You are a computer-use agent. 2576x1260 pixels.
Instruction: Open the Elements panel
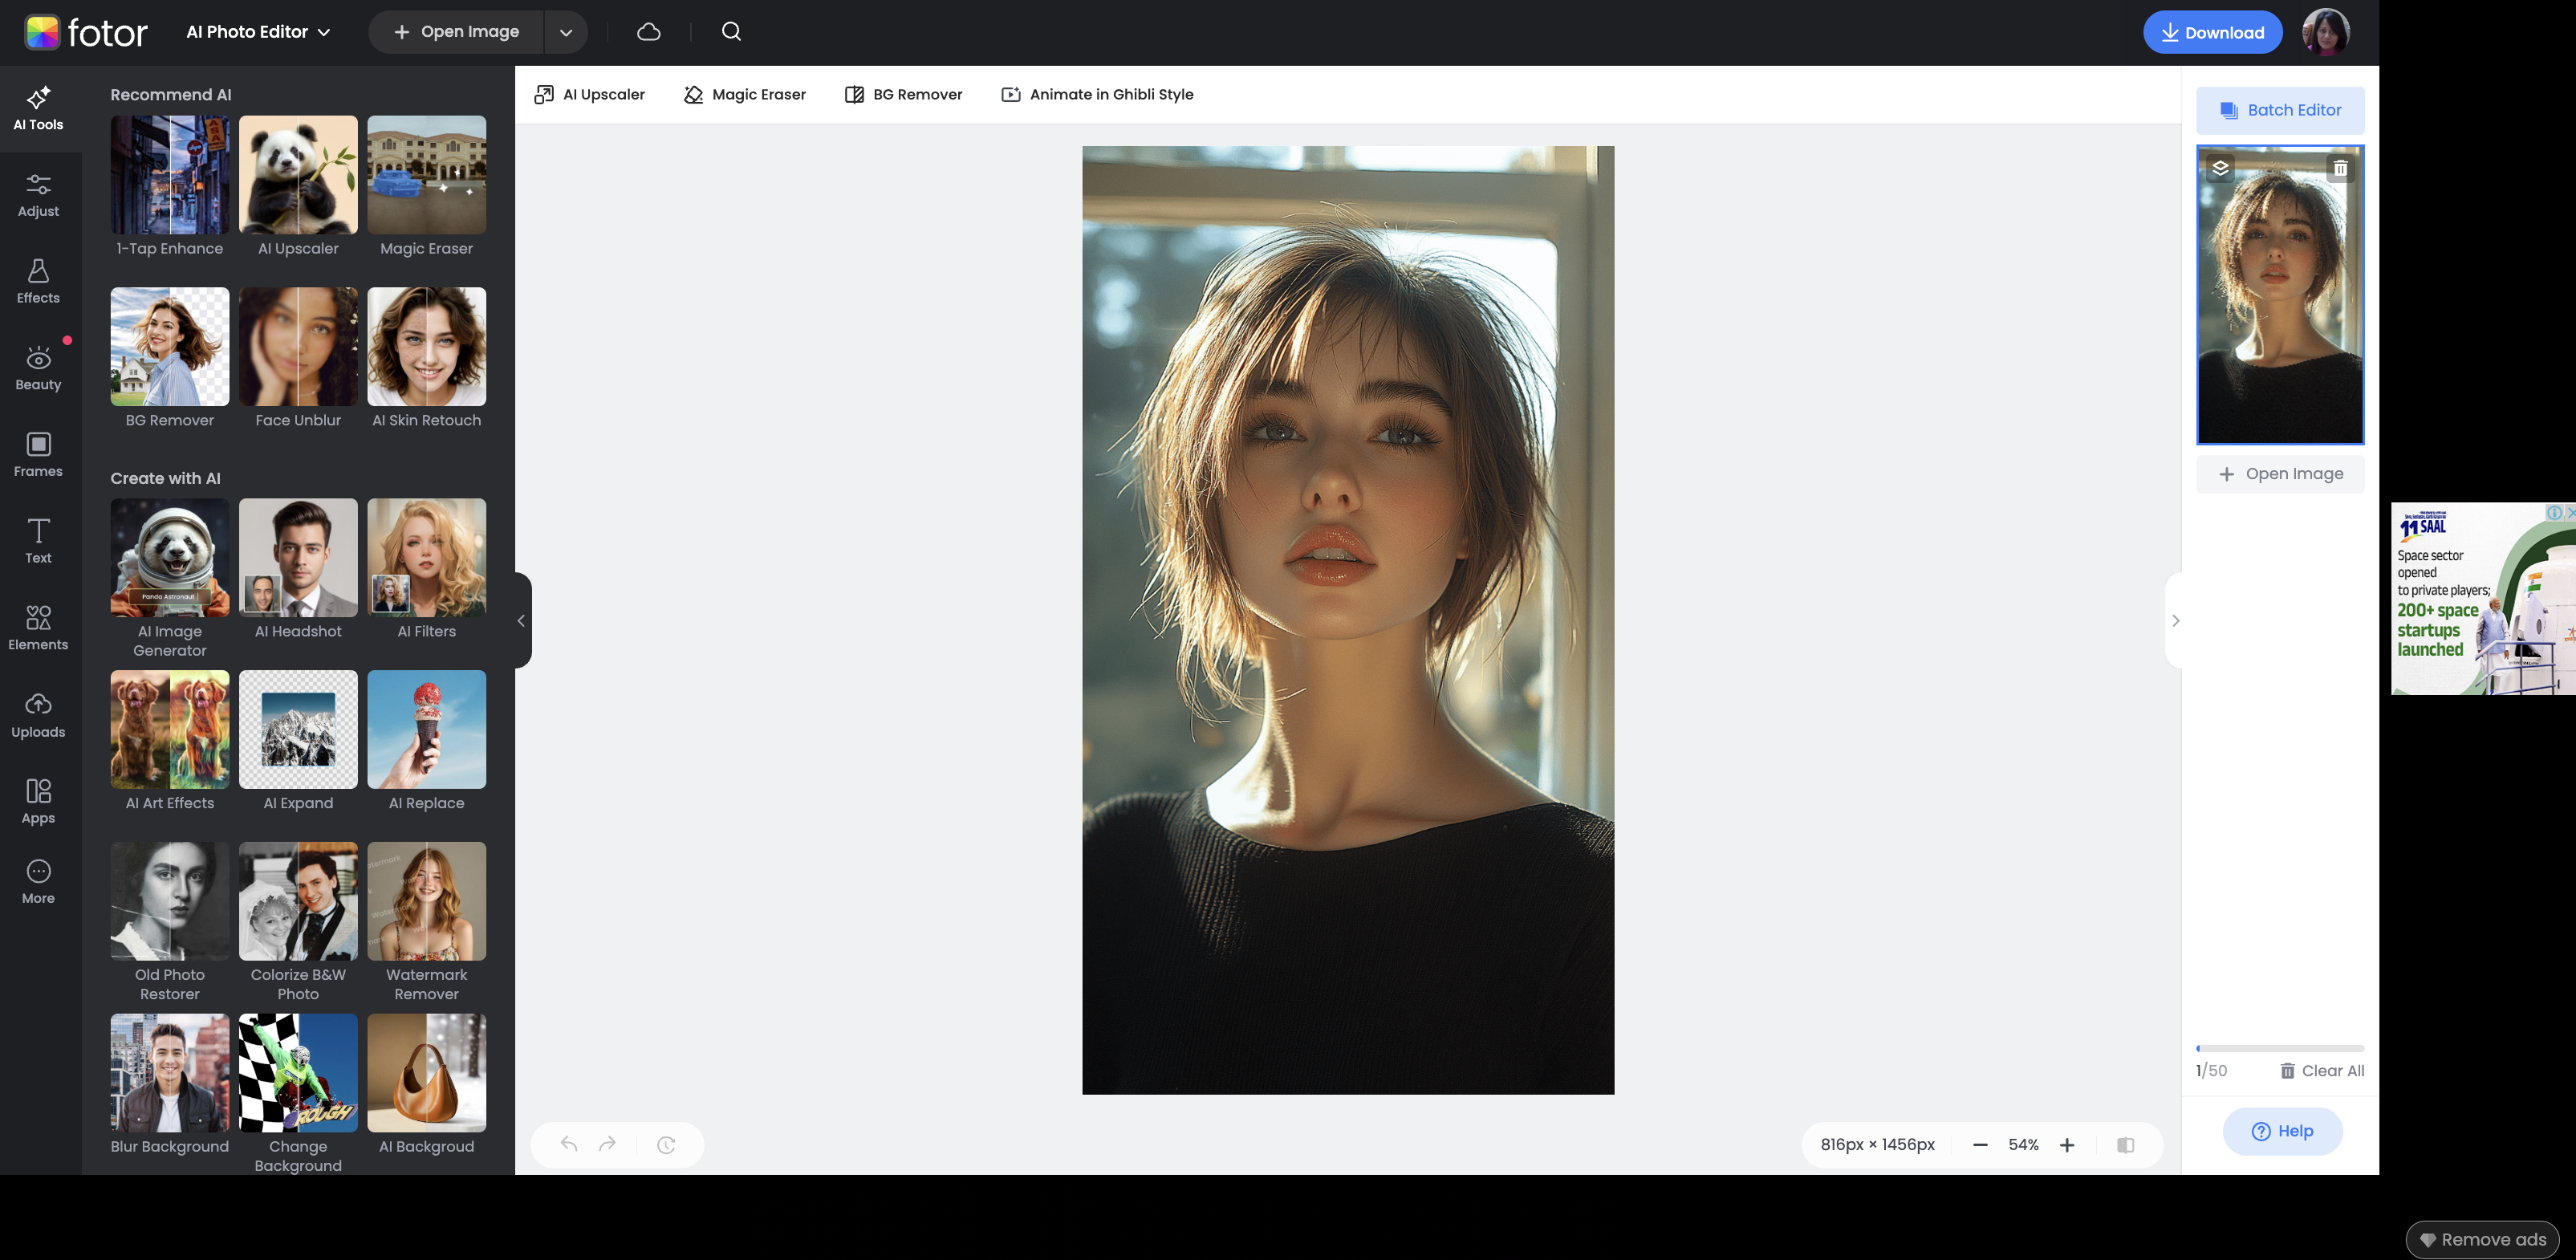[x=38, y=628]
